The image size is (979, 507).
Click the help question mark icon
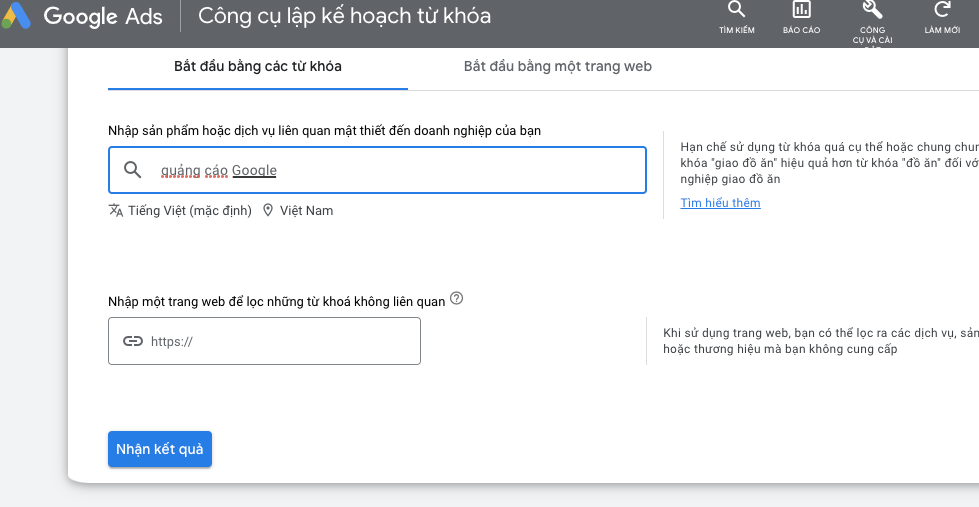[x=456, y=298]
